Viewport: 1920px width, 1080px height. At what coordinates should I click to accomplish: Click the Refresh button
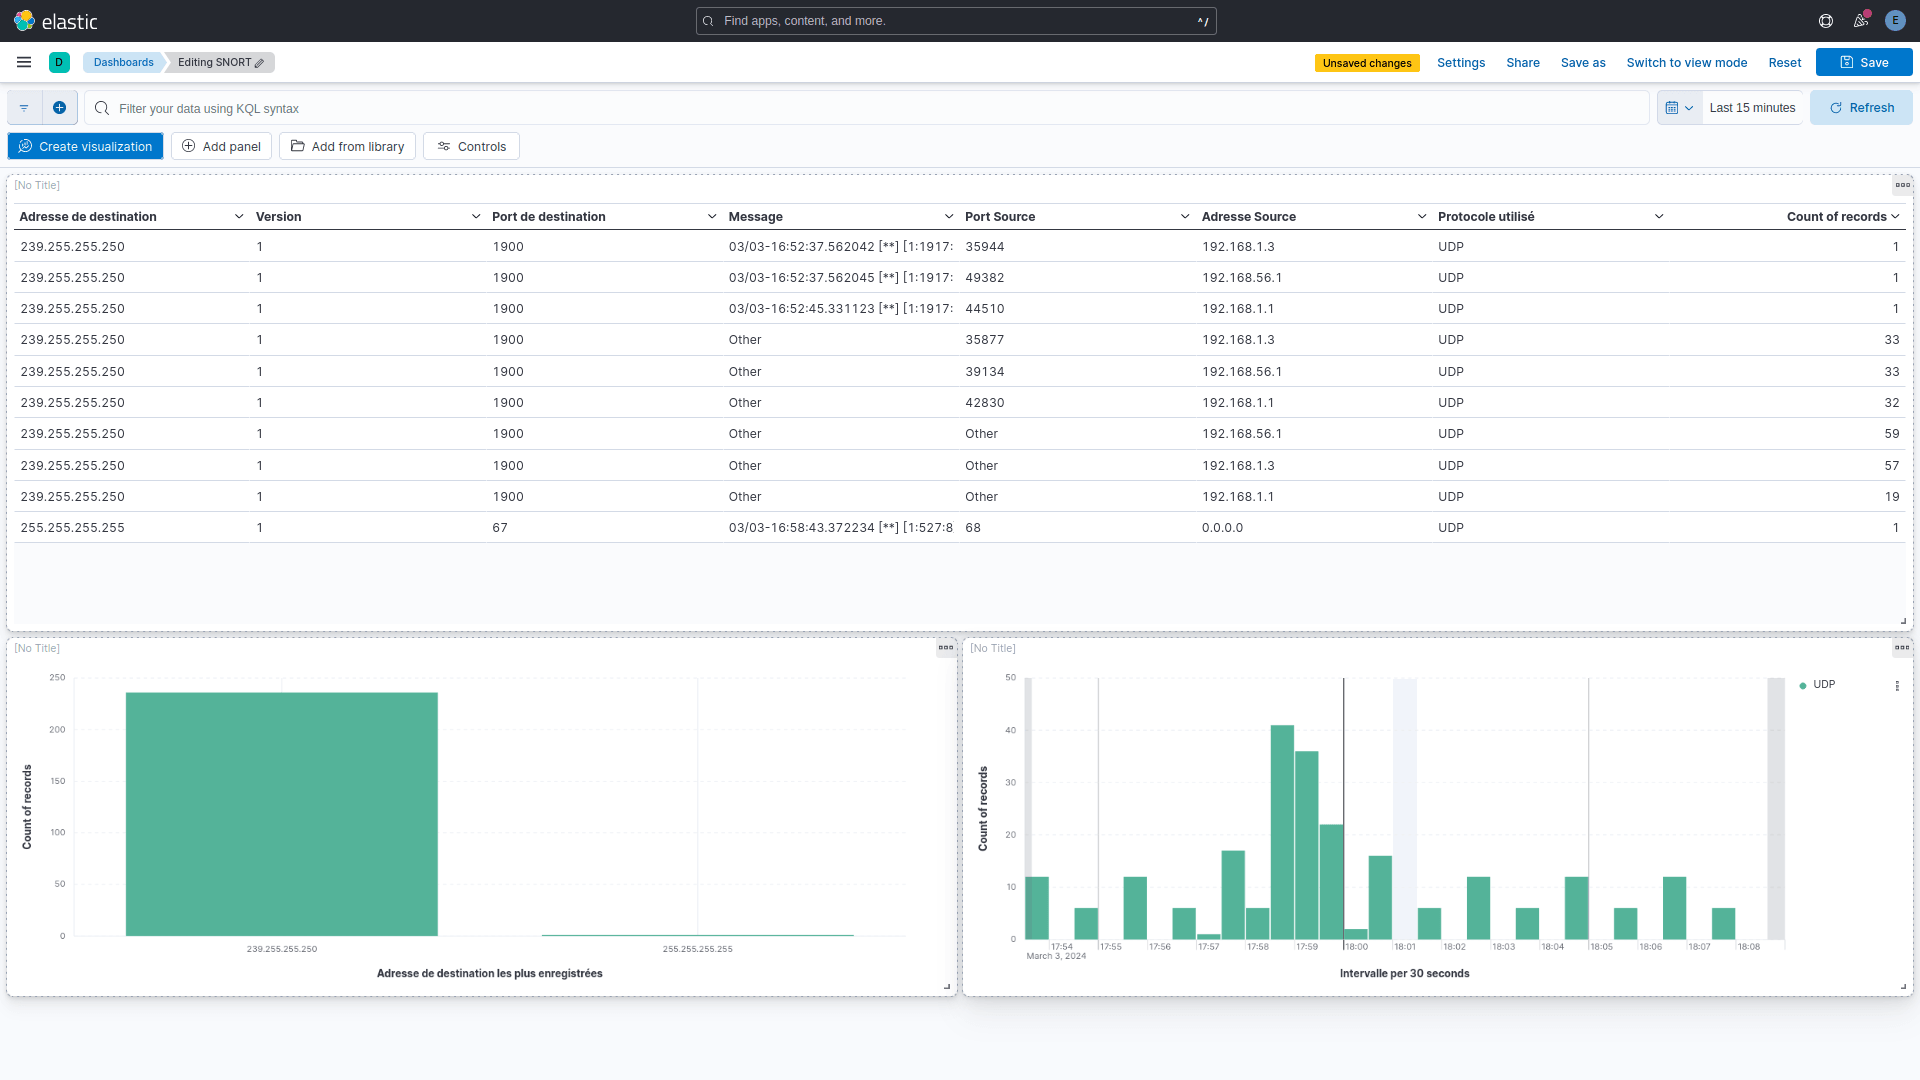click(1861, 108)
